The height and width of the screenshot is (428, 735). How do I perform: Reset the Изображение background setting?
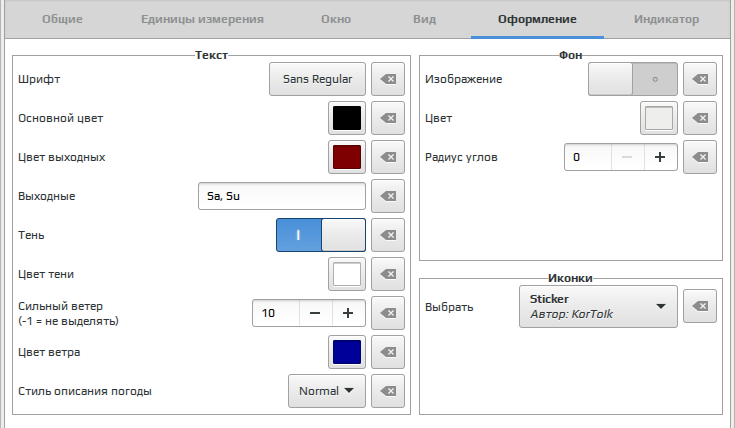click(x=700, y=79)
